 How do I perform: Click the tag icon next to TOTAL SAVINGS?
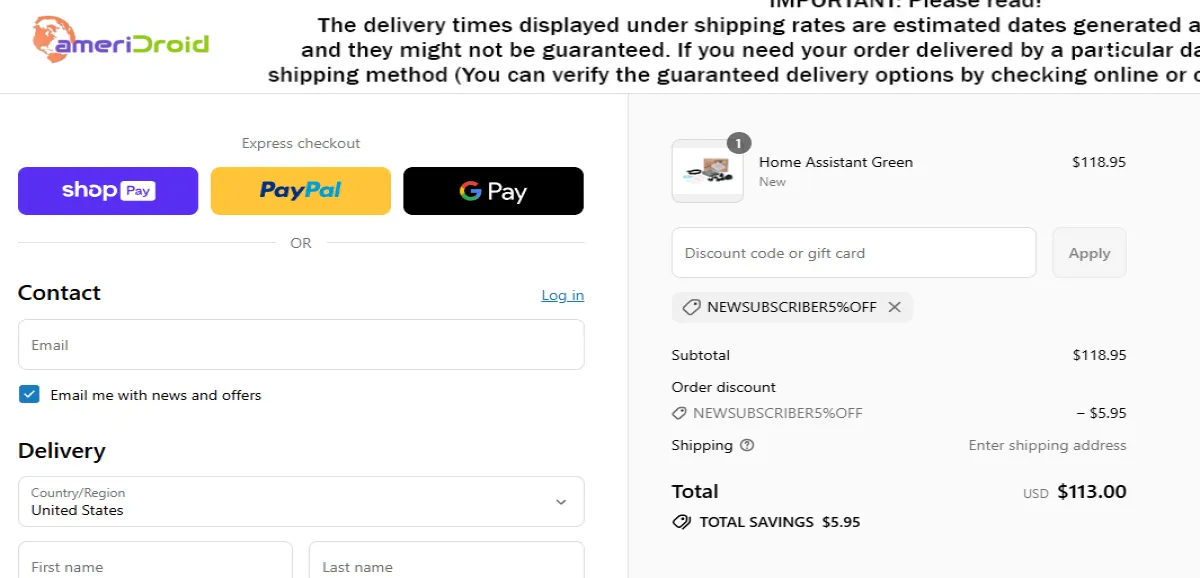[682, 521]
